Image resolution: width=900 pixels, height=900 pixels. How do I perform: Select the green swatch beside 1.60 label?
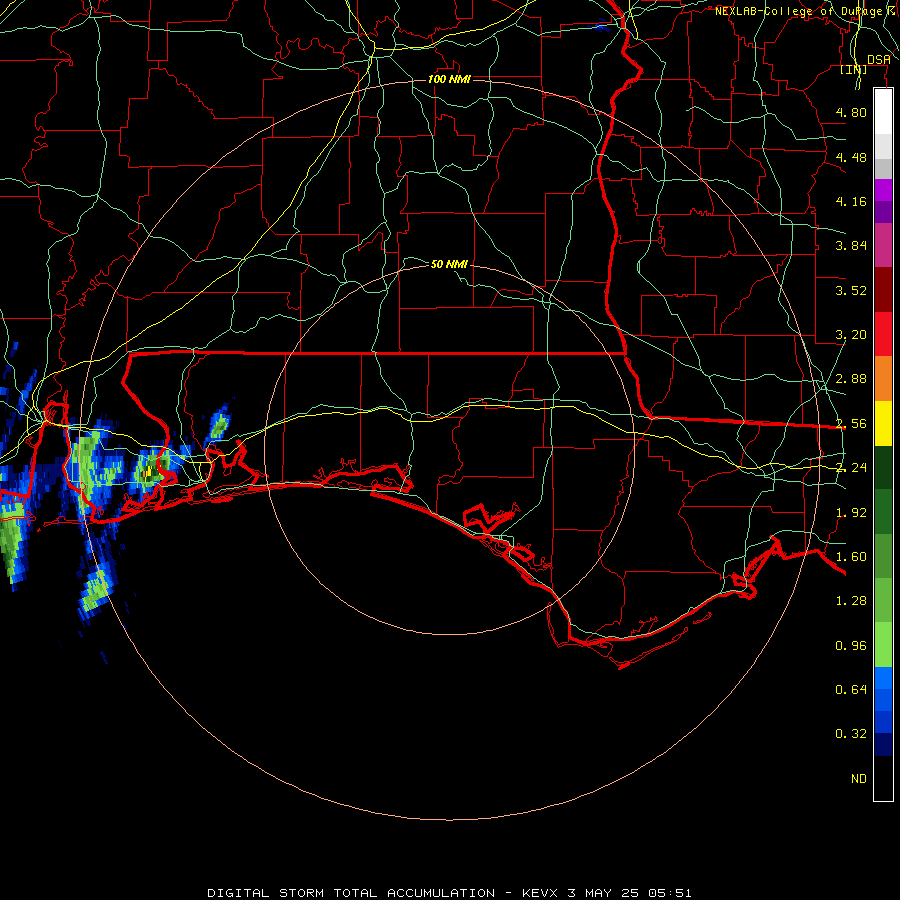coord(883,556)
